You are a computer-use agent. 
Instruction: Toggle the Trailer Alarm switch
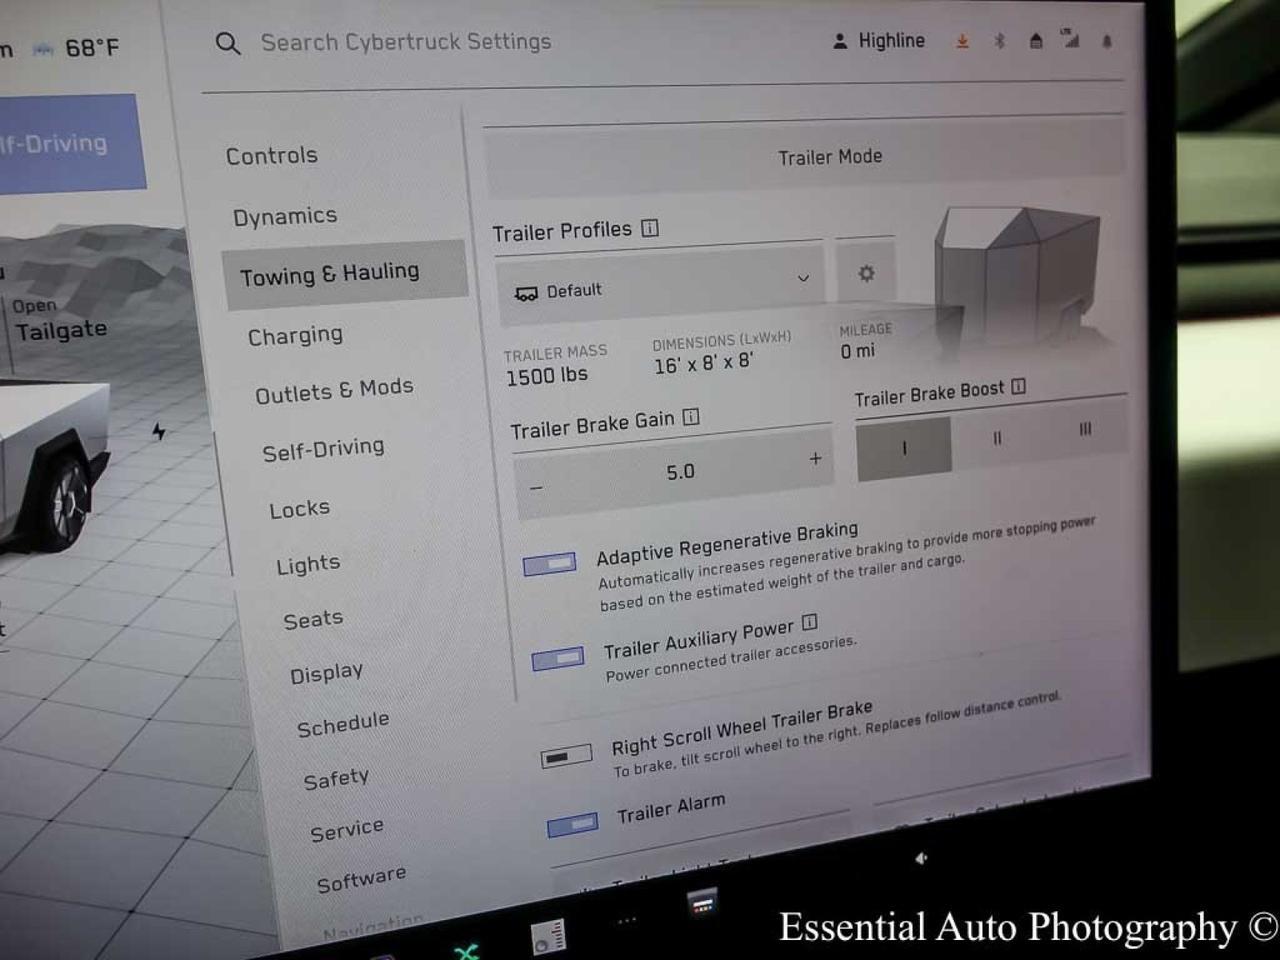[573, 824]
